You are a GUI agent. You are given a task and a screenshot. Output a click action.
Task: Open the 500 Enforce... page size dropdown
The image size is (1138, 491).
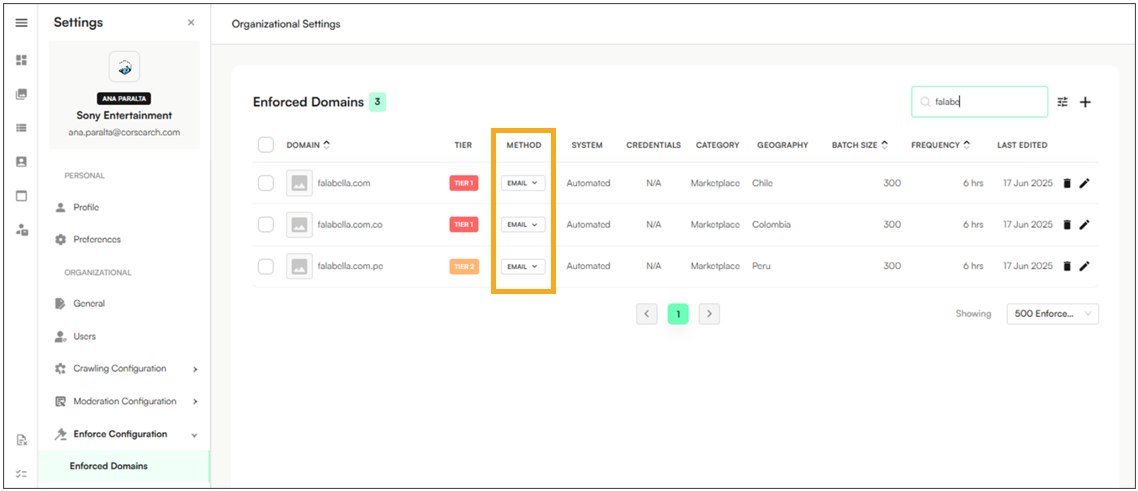(1052, 314)
